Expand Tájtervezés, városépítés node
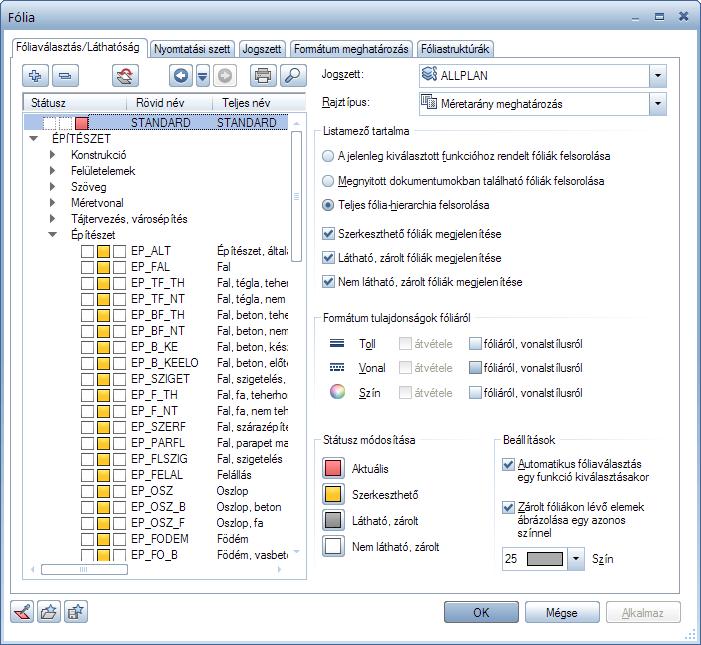 (x=52, y=219)
